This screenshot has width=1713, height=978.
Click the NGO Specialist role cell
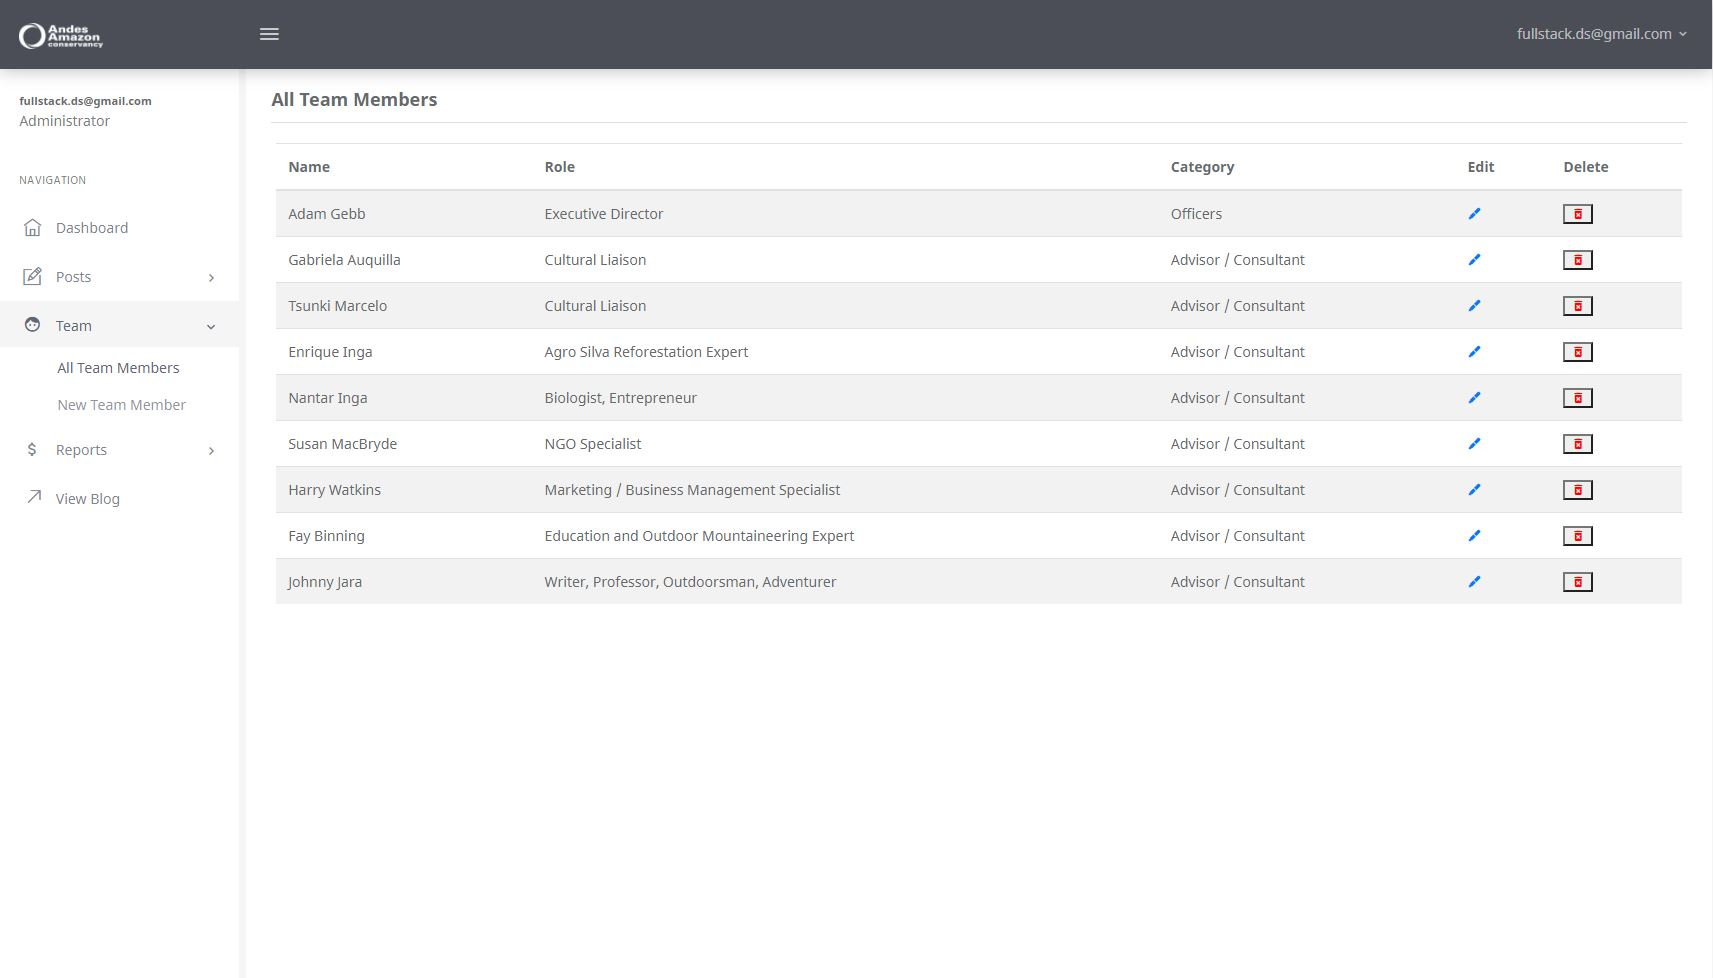click(593, 444)
